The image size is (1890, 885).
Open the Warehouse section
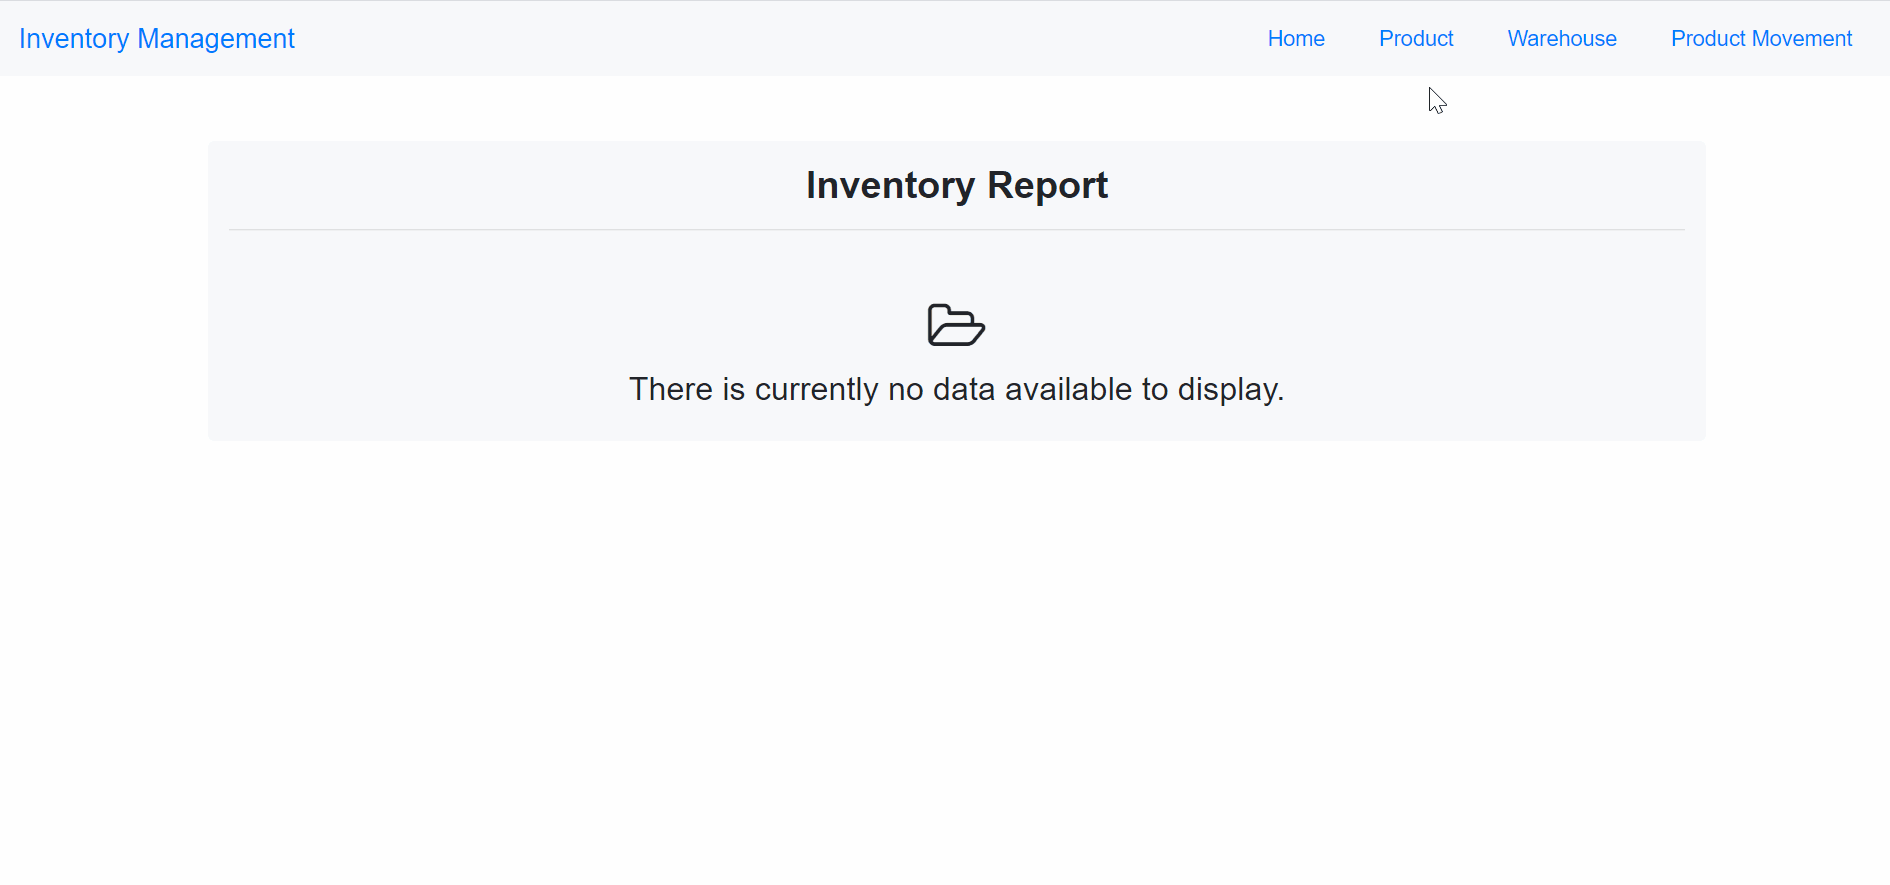1562,38
